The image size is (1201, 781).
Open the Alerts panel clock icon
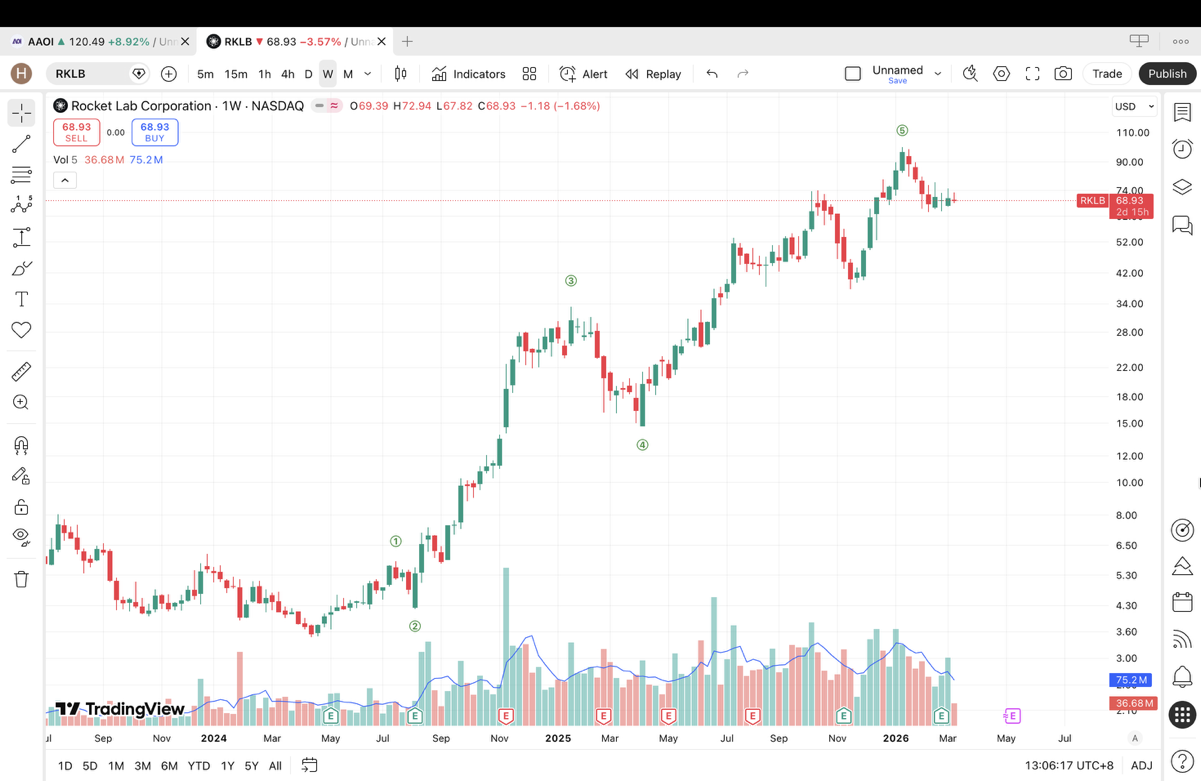(x=1182, y=149)
